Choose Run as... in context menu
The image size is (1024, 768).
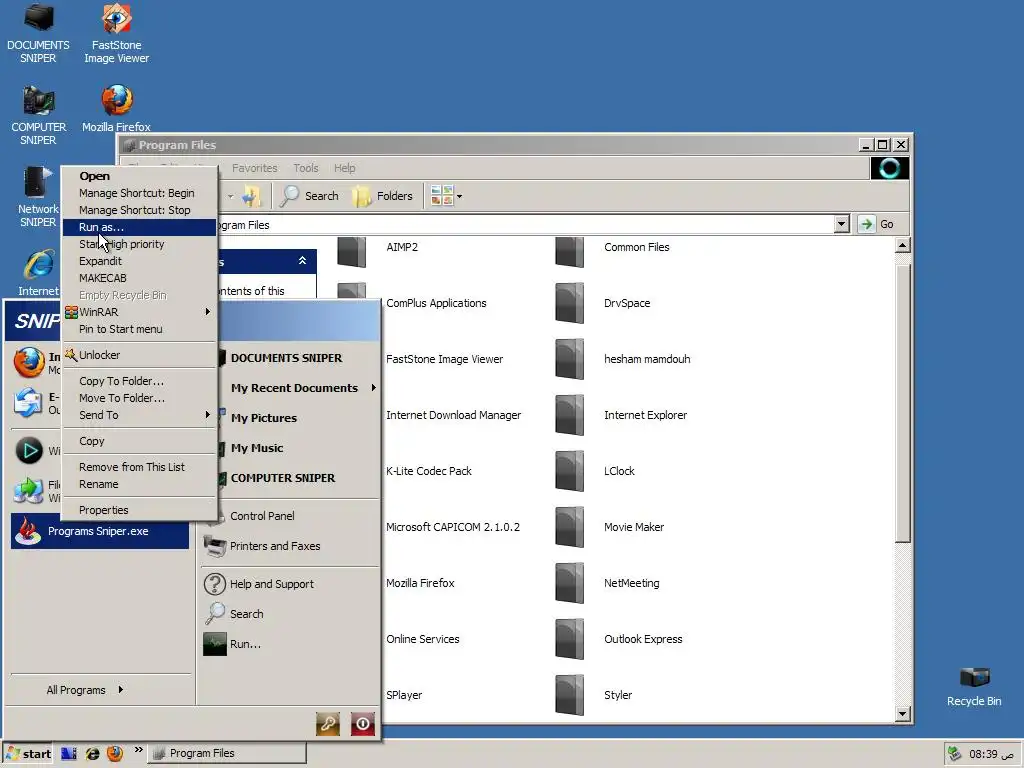pyautogui.click(x=139, y=227)
